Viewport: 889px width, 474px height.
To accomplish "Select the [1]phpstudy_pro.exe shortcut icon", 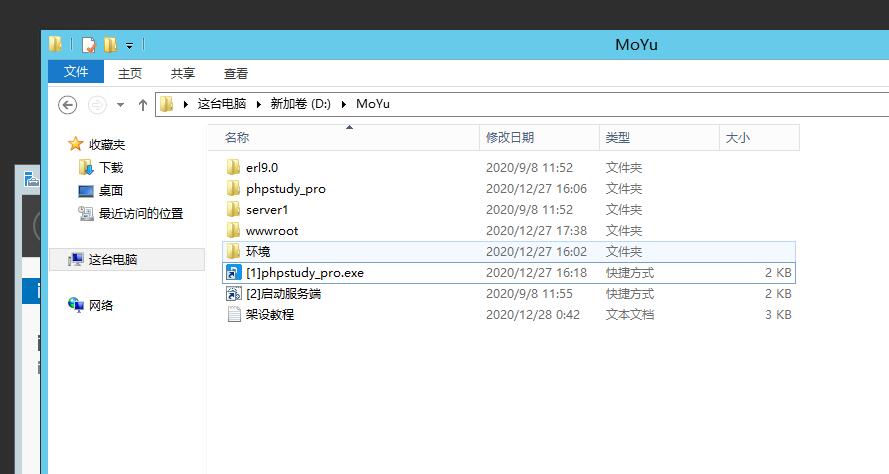I will click(234, 273).
